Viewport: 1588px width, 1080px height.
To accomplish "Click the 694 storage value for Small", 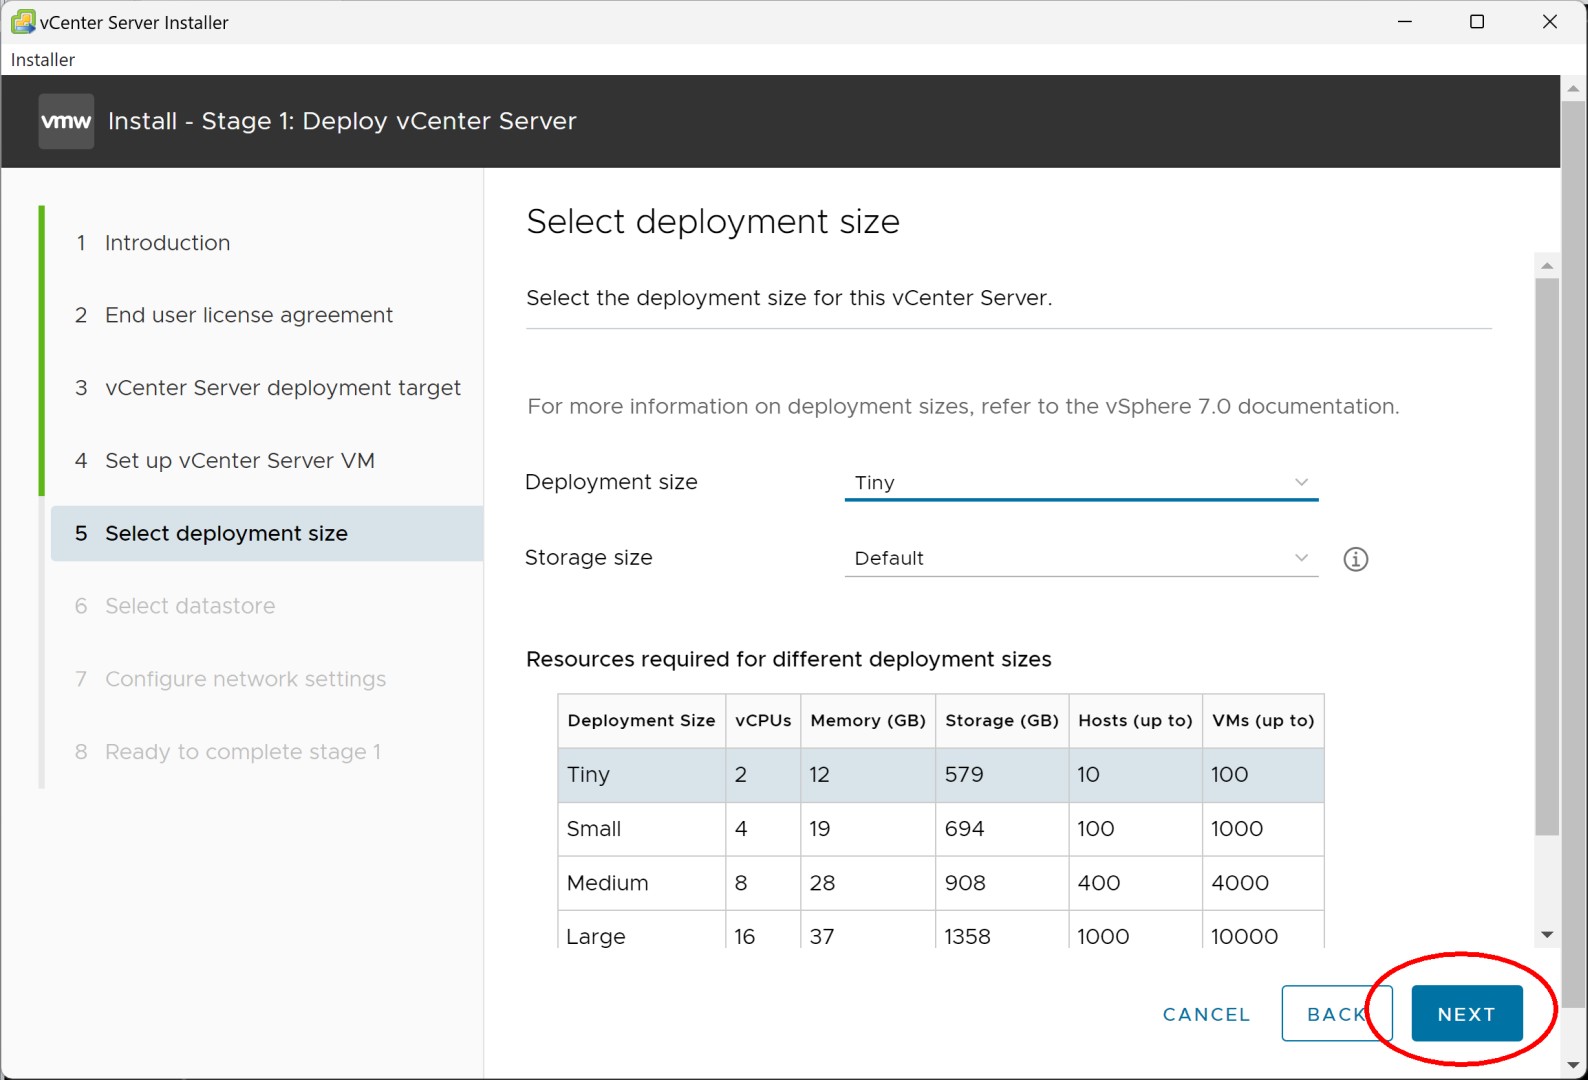I will [x=964, y=829].
